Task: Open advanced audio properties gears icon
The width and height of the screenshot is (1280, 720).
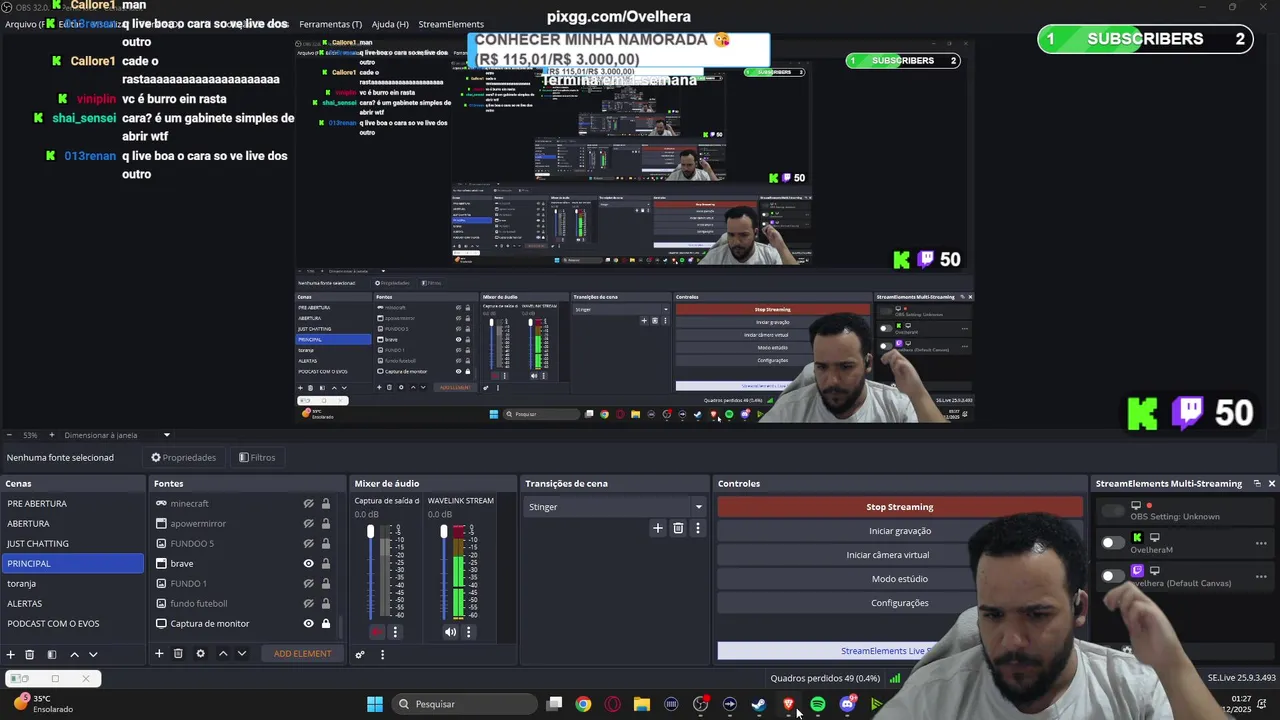Action: [360, 654]
